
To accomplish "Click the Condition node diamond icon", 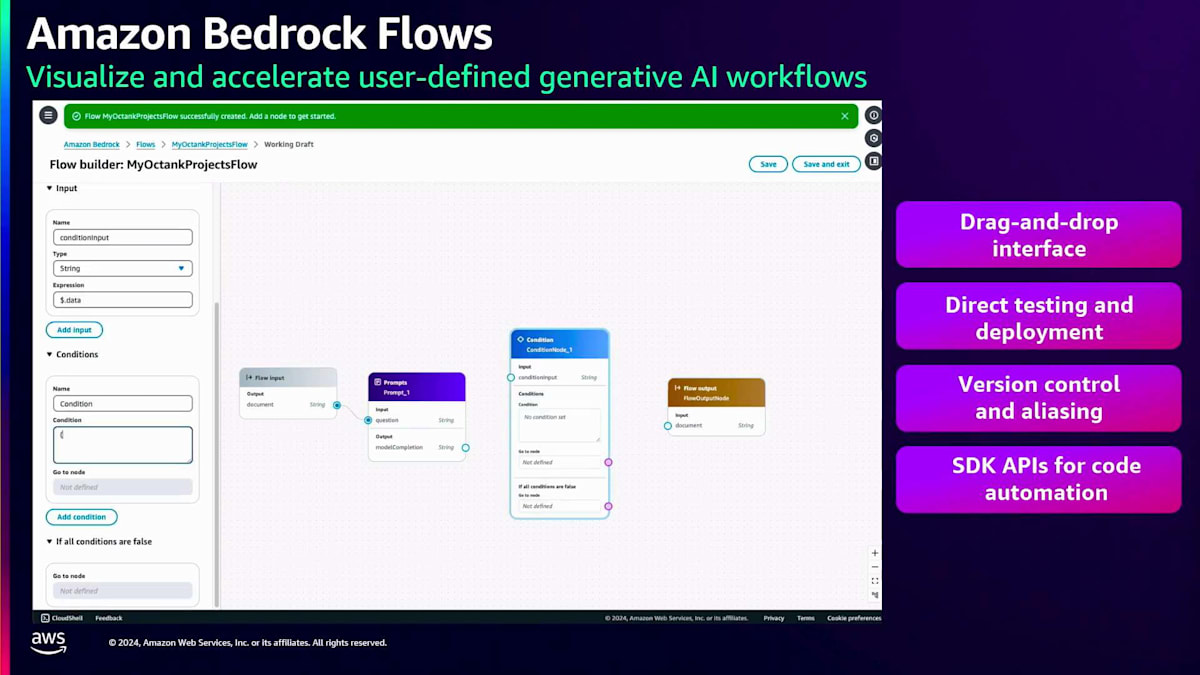I will click(x=520, y=340).
